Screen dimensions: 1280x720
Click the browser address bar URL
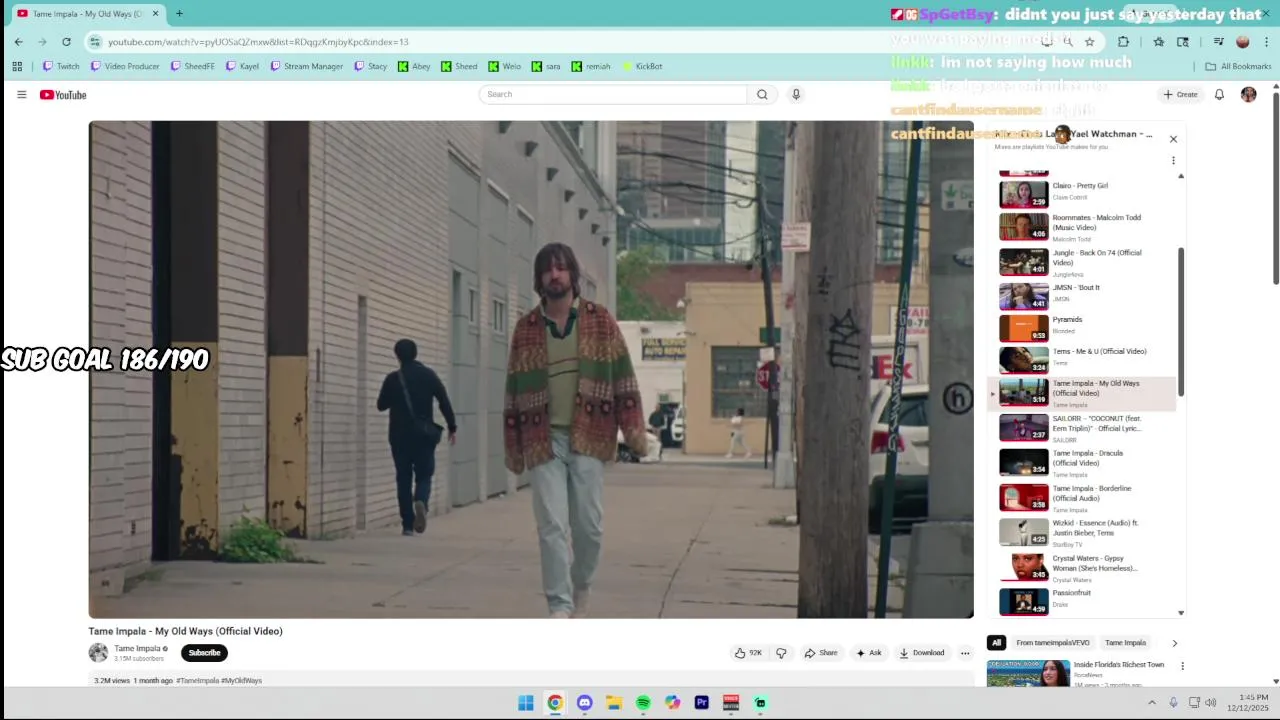258,42
